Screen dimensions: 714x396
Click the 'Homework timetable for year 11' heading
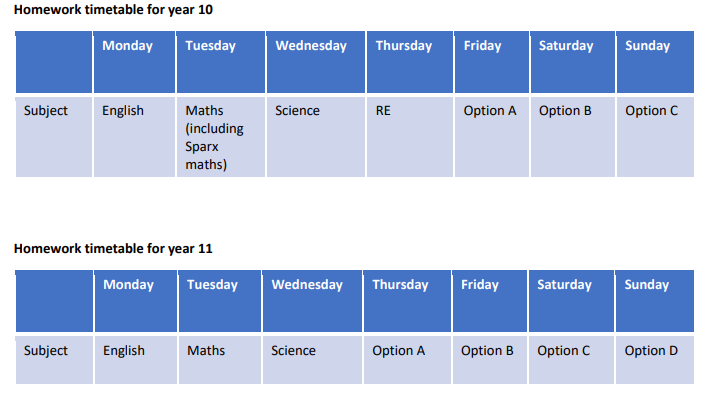click(x=113, y=249)
